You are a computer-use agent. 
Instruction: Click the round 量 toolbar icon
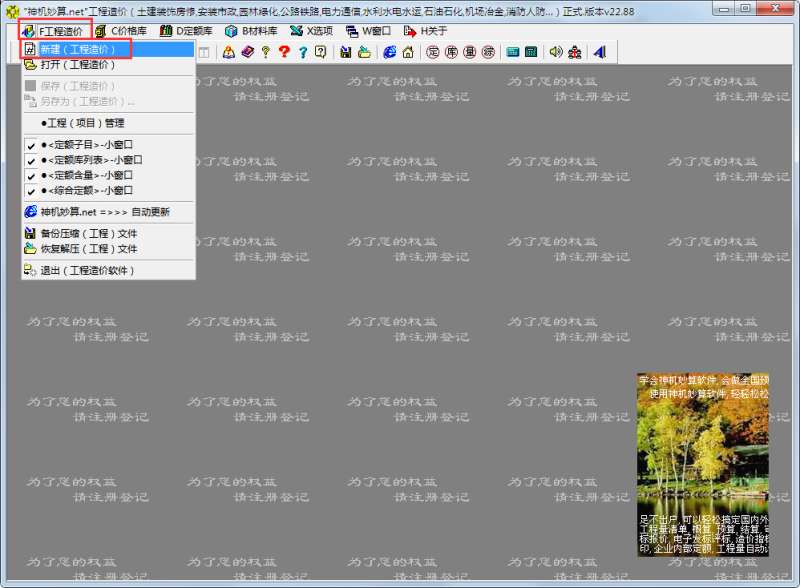coord(470,52)
